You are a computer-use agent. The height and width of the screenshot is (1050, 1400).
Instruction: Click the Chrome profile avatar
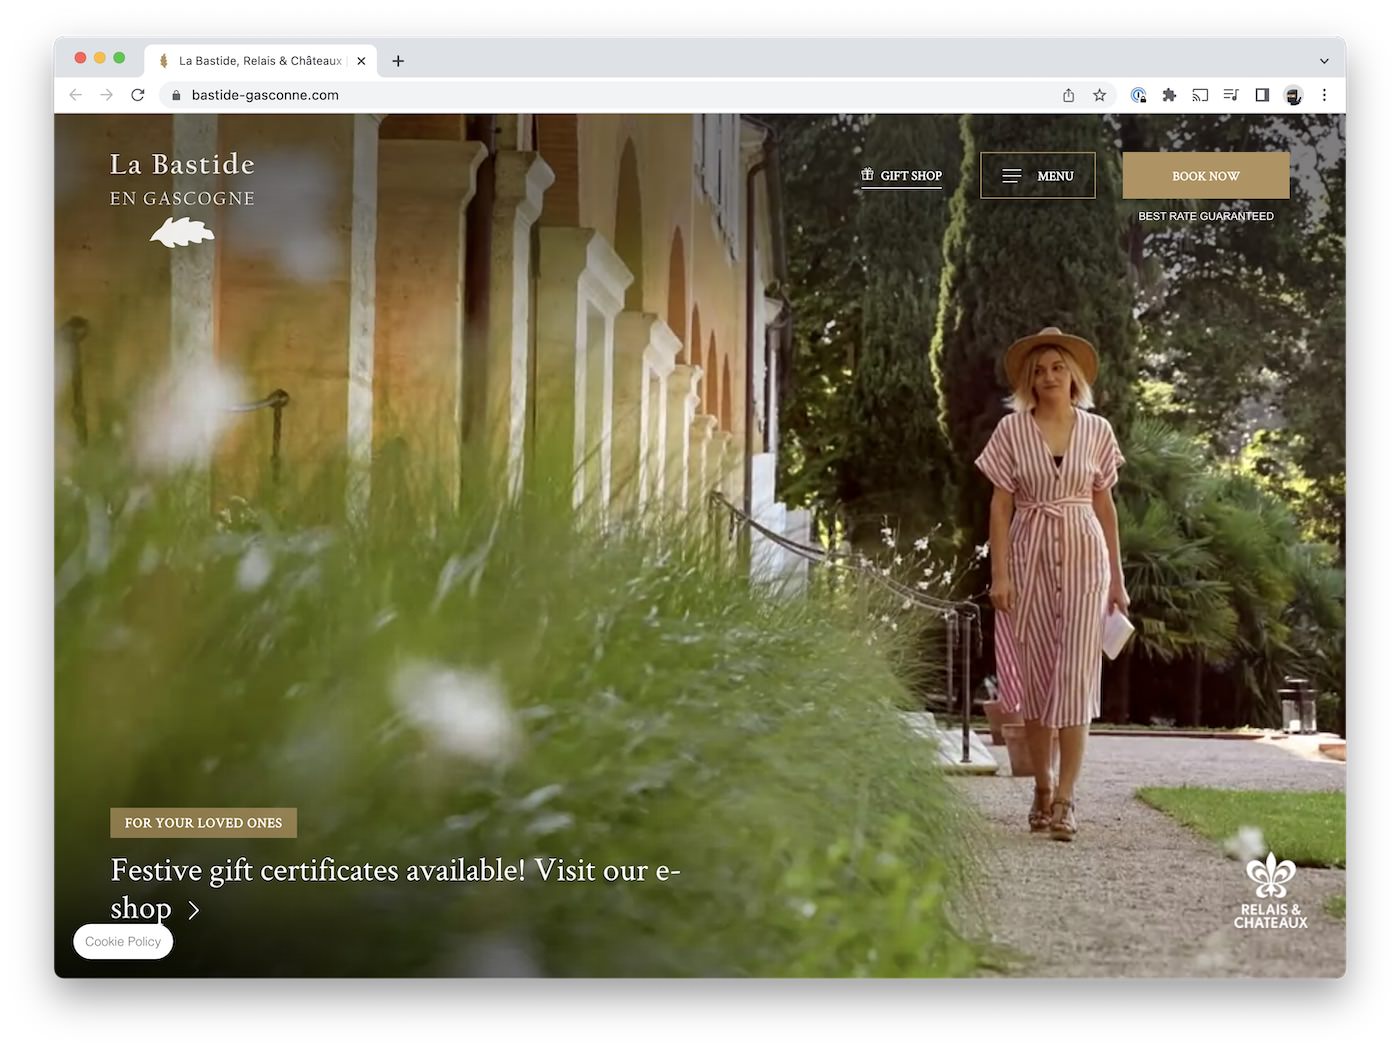point(1293,95)
